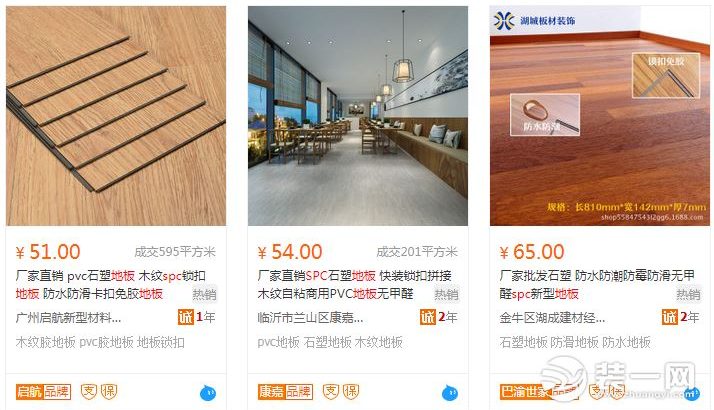This screenshot has height=410, width=714.
Task: Open chat icon on ¥51.00 product card
Action: click(208, 393)
